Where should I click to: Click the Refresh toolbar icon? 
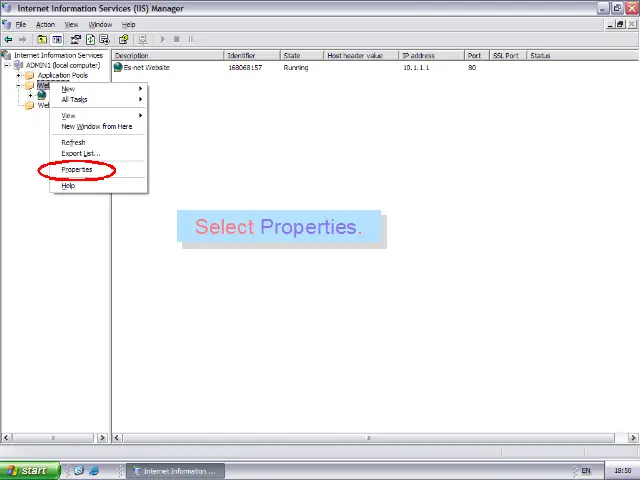click(90, 40)
